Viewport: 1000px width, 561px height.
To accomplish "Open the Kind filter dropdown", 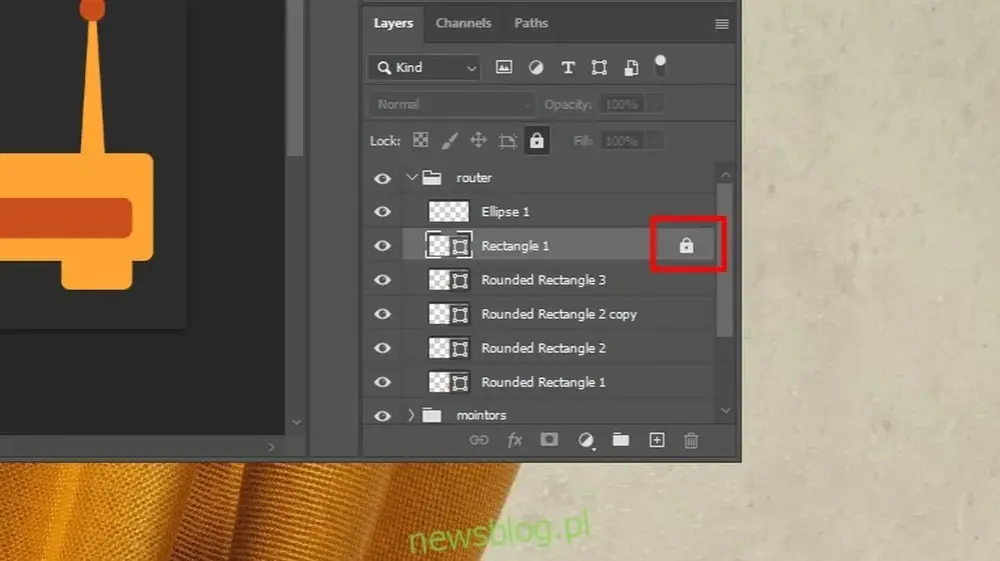I will pos(424,68).
